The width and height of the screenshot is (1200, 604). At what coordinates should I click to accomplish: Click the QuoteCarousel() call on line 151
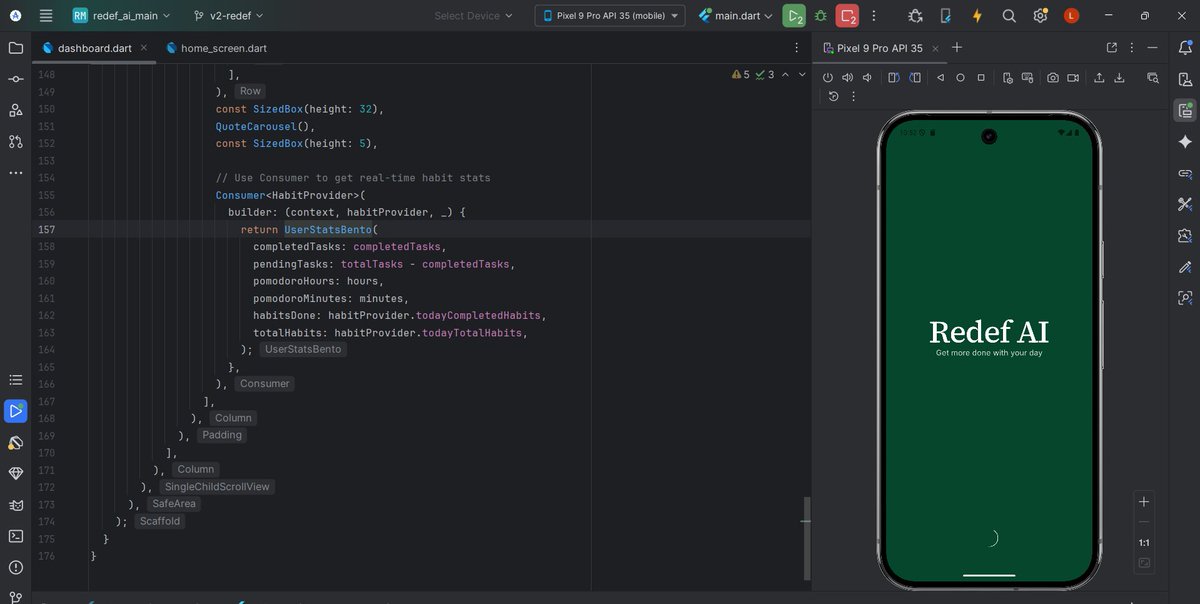click(x=265, y=127)
